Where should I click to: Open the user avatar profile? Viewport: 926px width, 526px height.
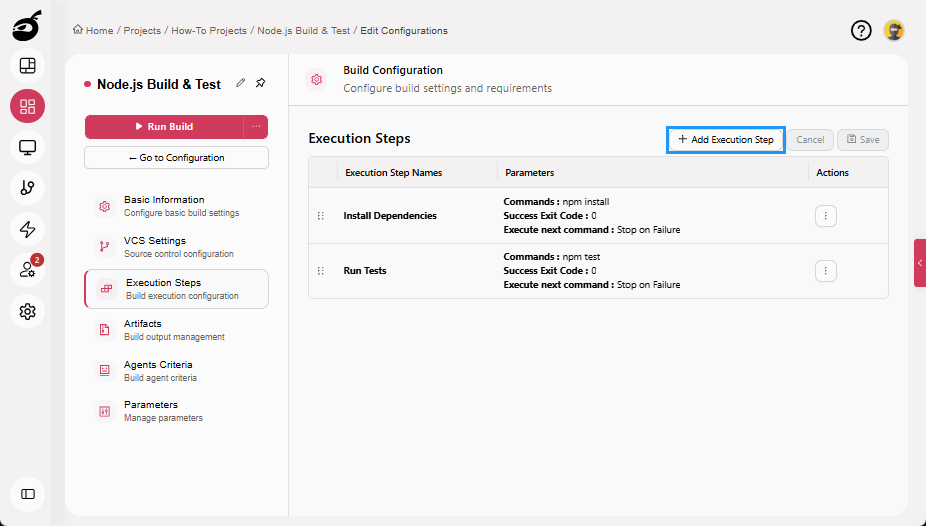[894, 30]
